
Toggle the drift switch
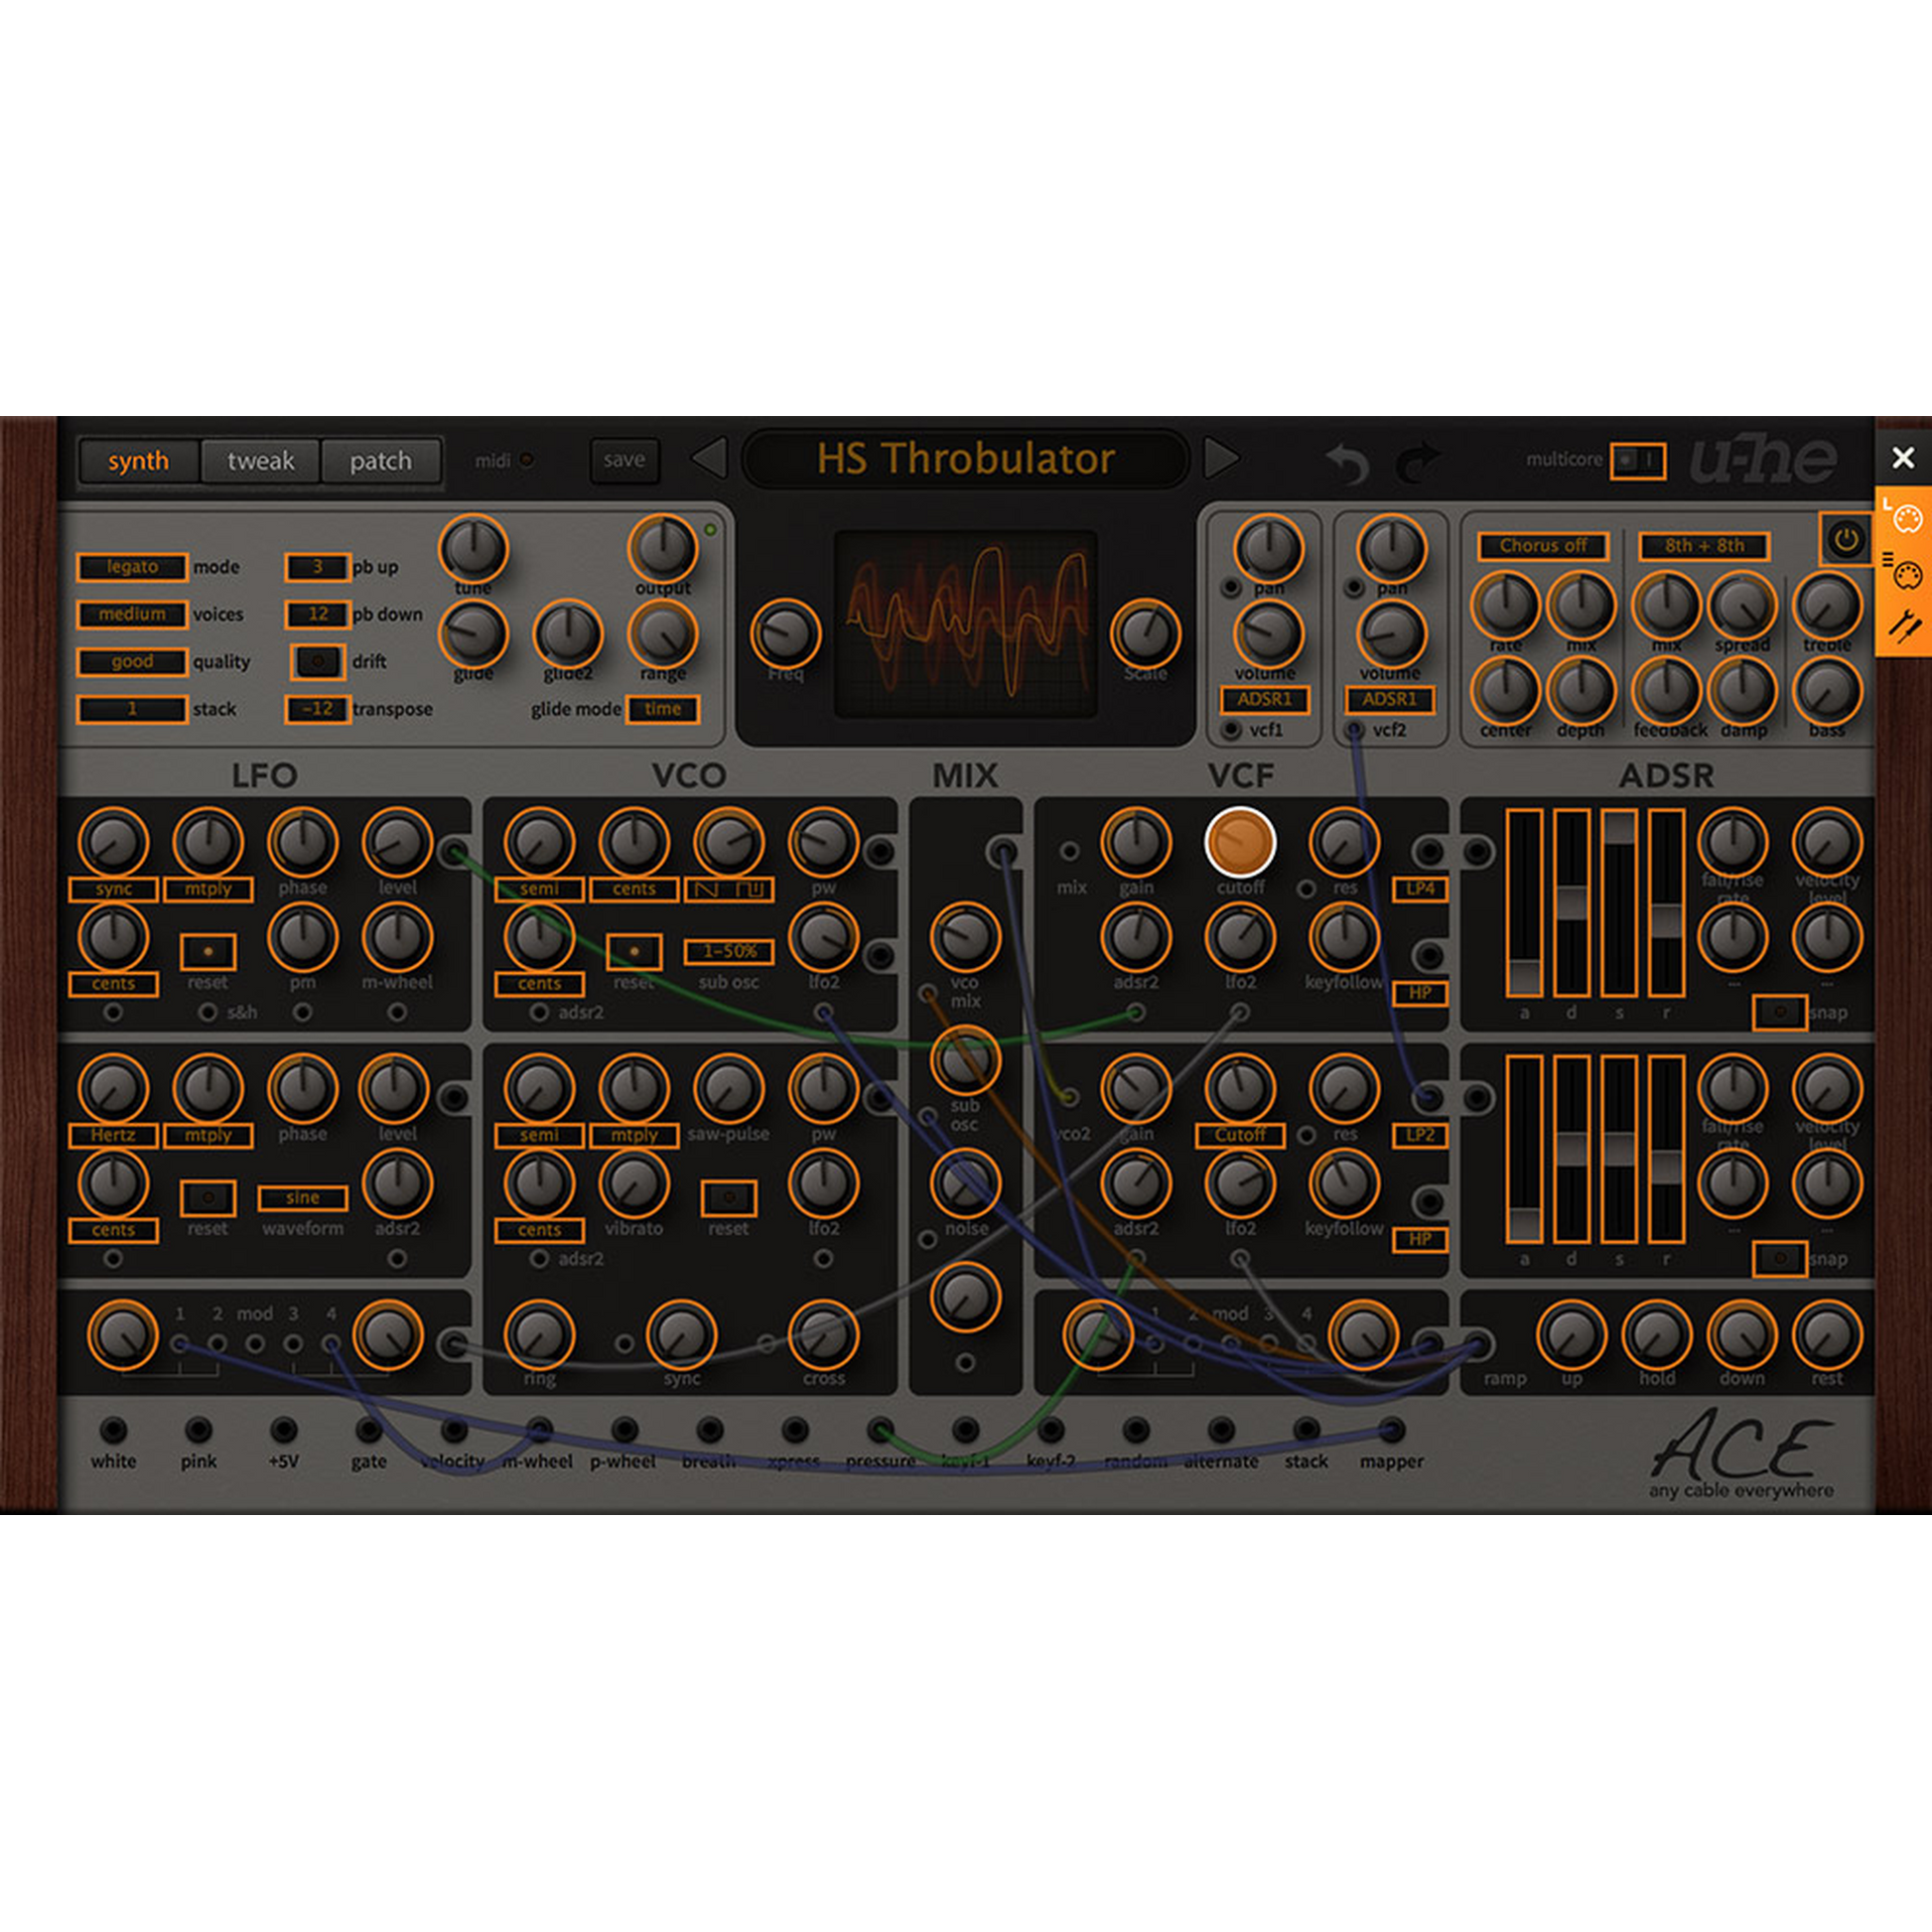(x=318, y=661)
